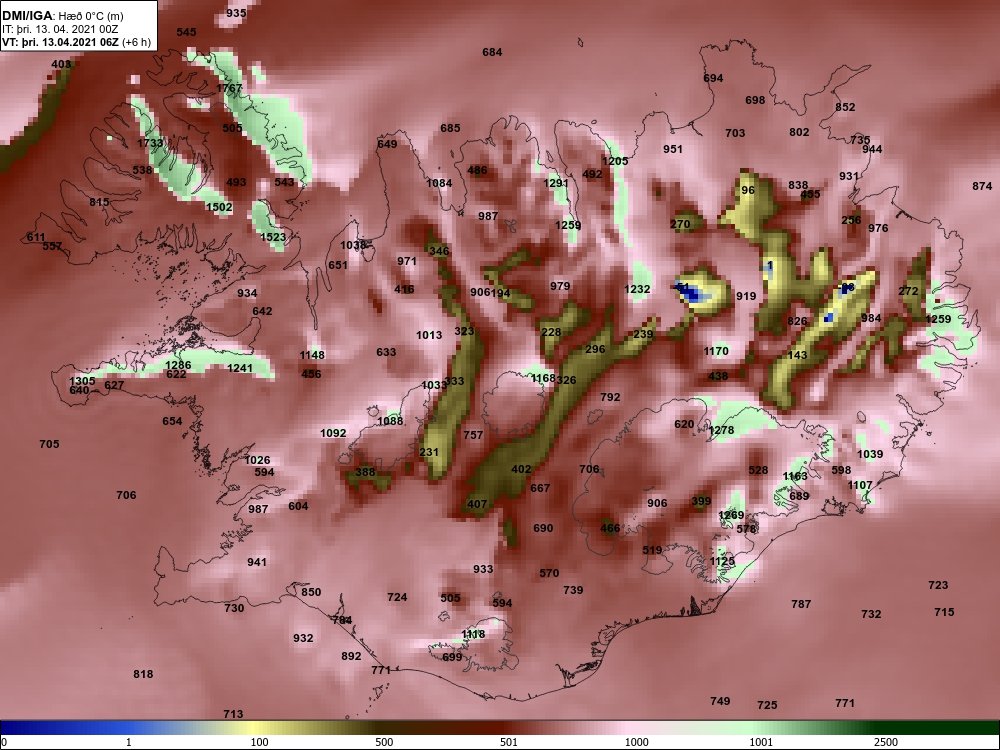Click the 933 height value
Image resolution: width=1000 pixels, height=750 pixels.
click(x=483, y=568)
